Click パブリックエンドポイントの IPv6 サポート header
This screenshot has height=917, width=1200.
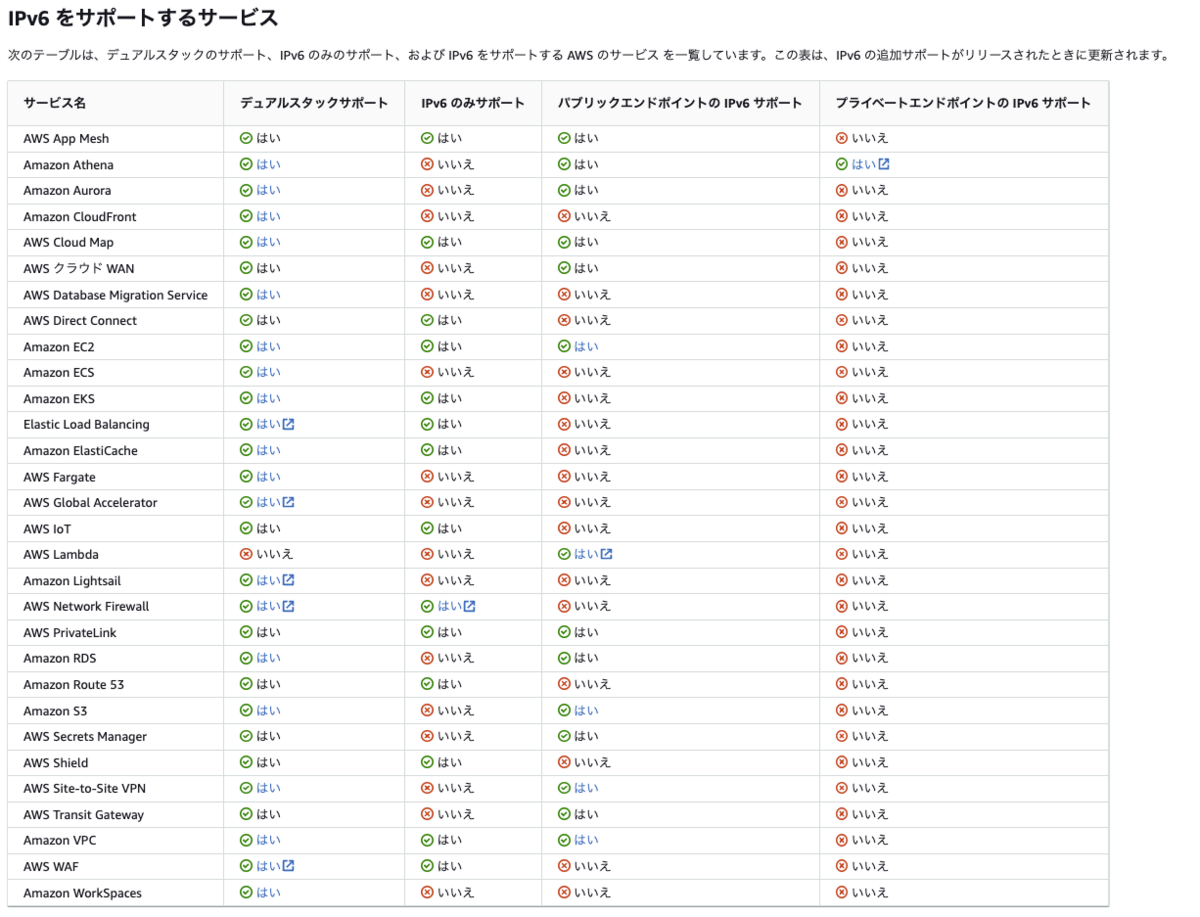tap(680, 103)
